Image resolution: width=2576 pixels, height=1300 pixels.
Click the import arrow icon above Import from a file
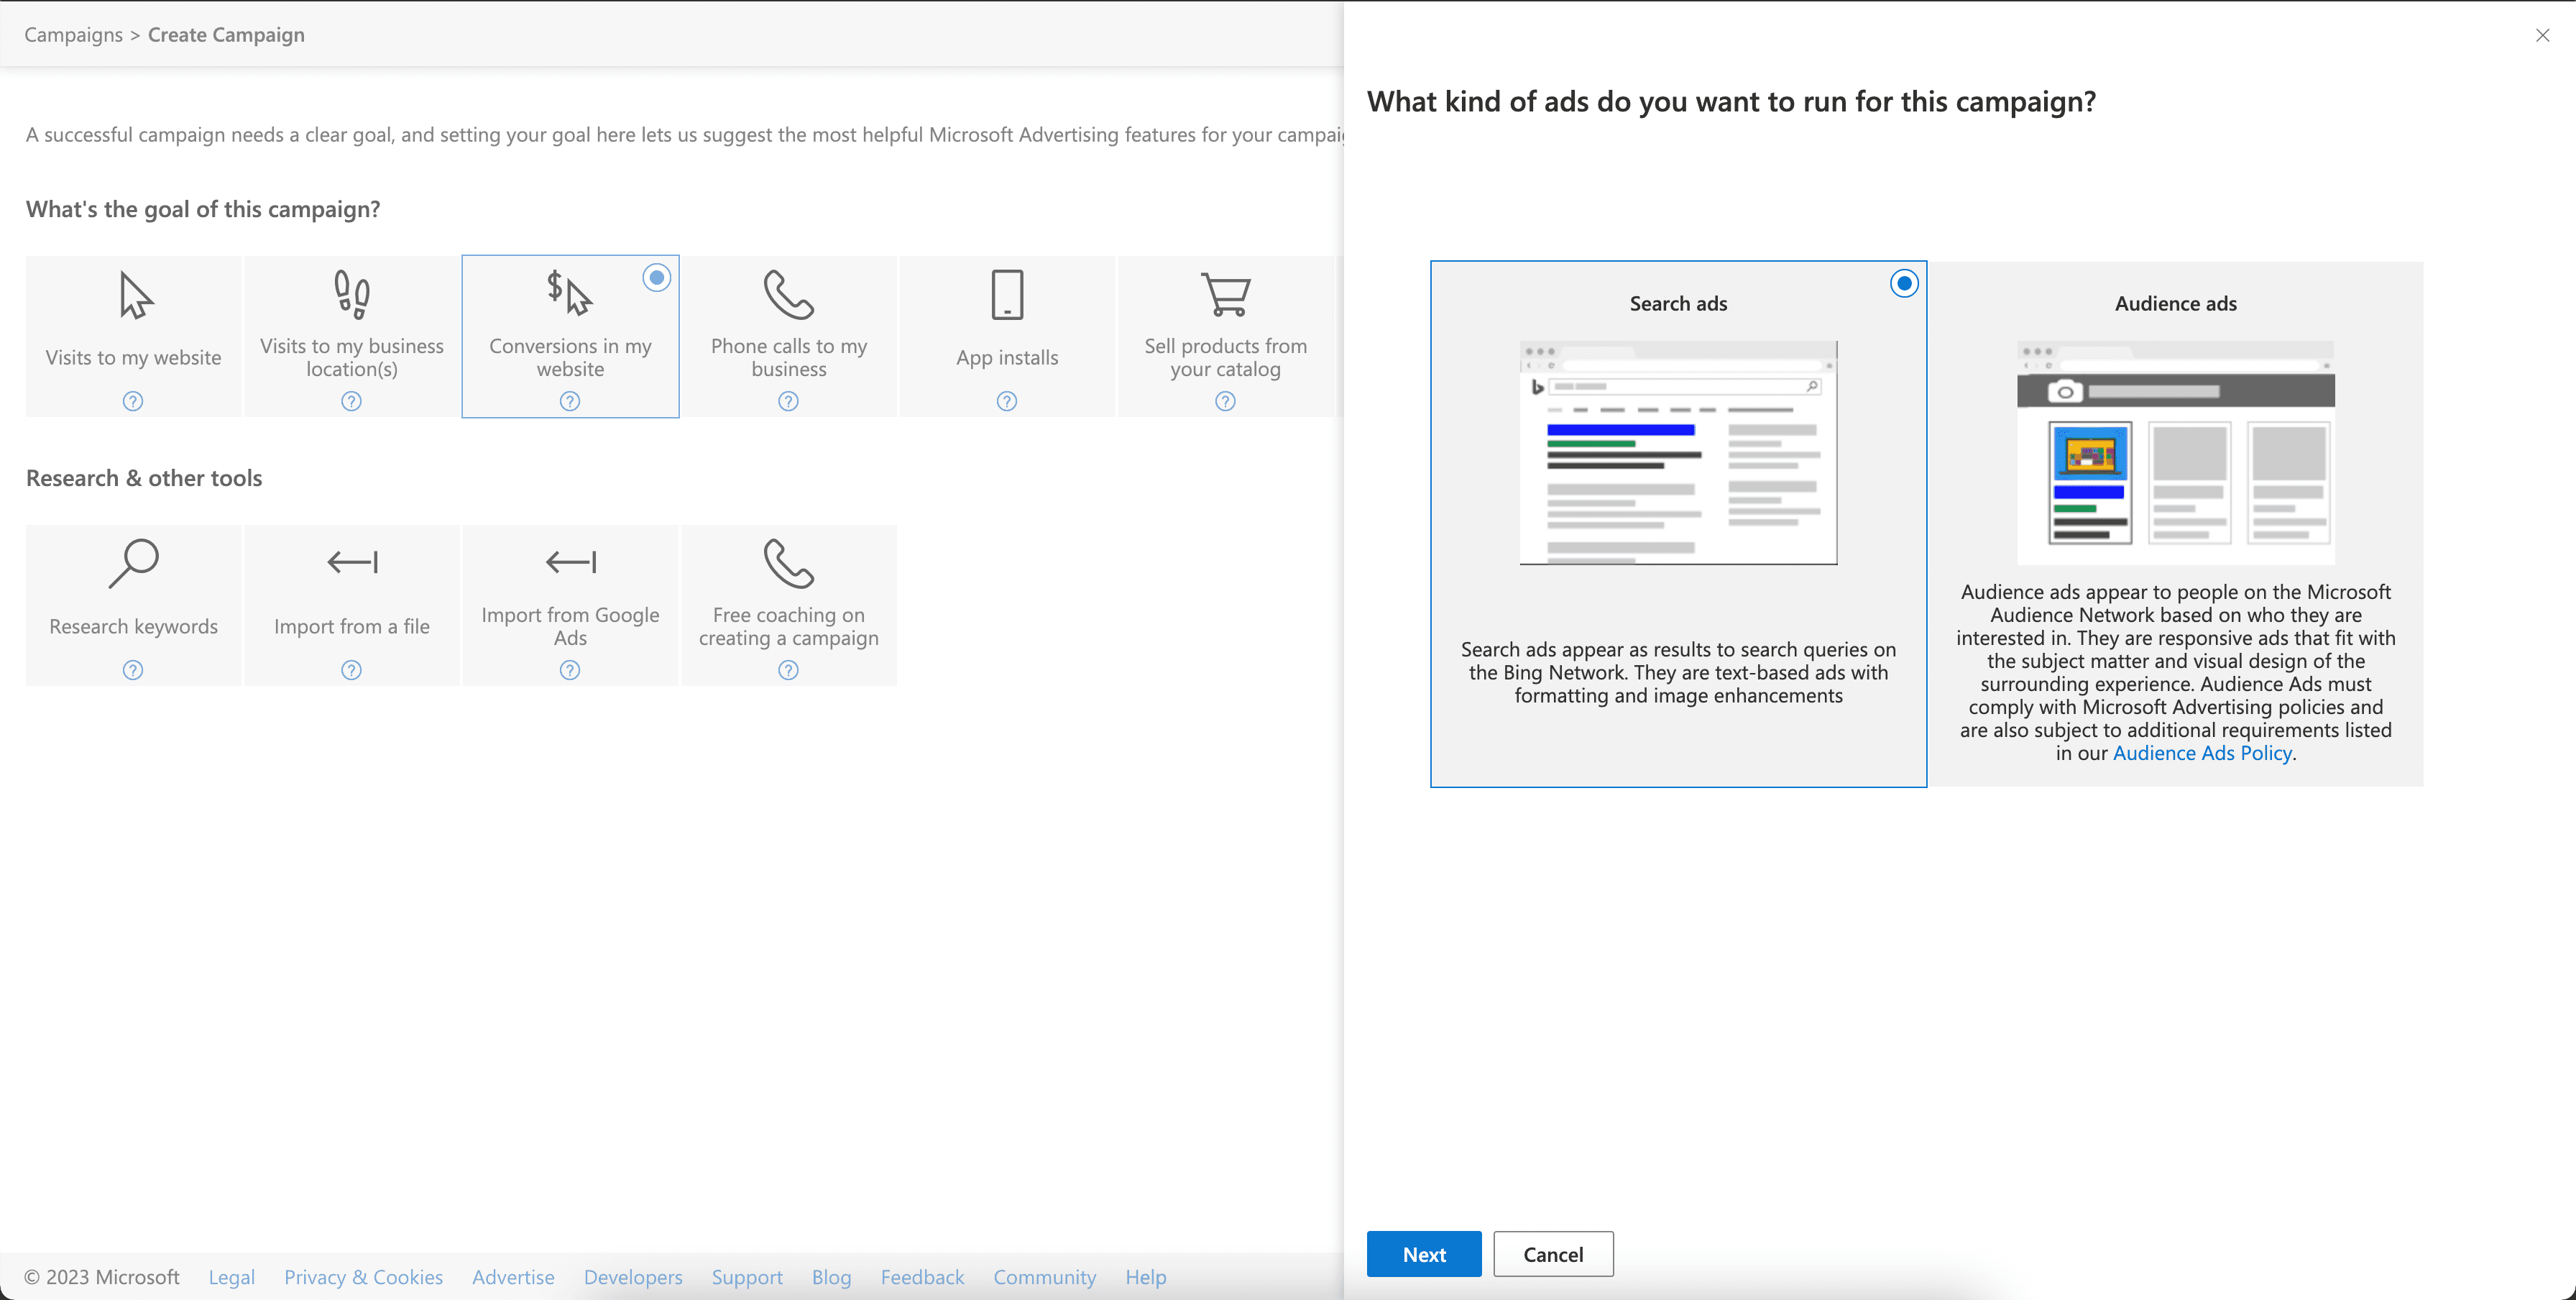(352, 562)
